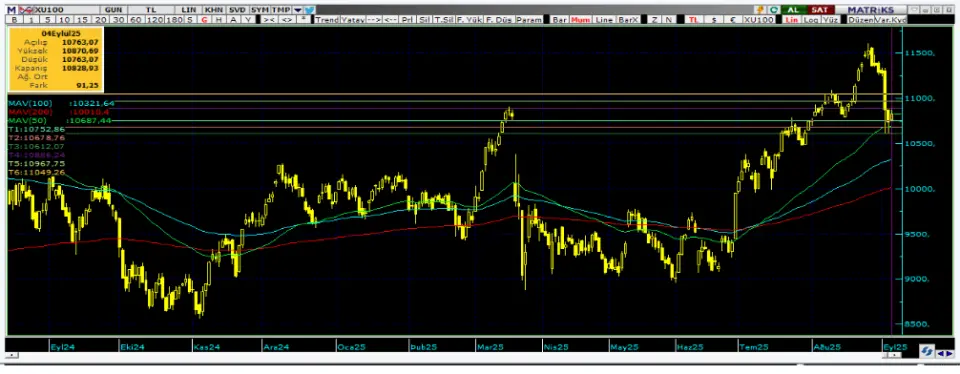The image size is (960, 374).
Task: Select the Line chart type
Action: click(x=604, y=20)
